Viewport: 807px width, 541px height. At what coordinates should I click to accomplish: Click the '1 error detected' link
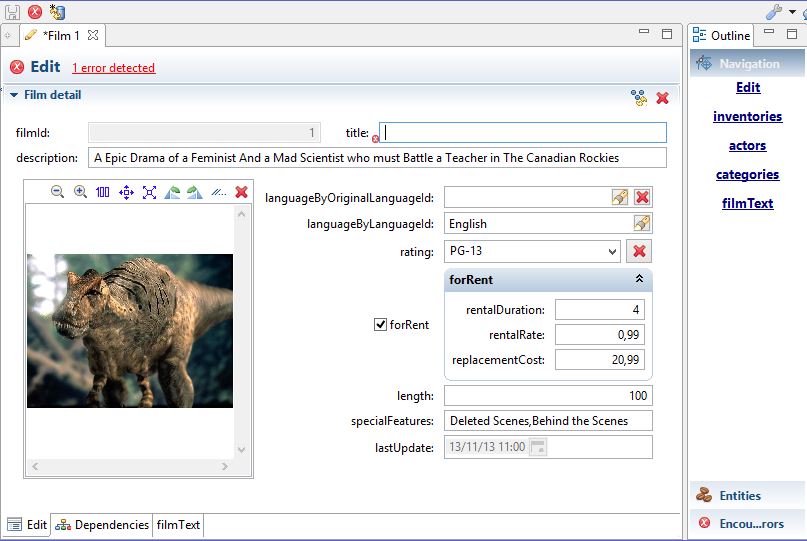tap(113, 68)
